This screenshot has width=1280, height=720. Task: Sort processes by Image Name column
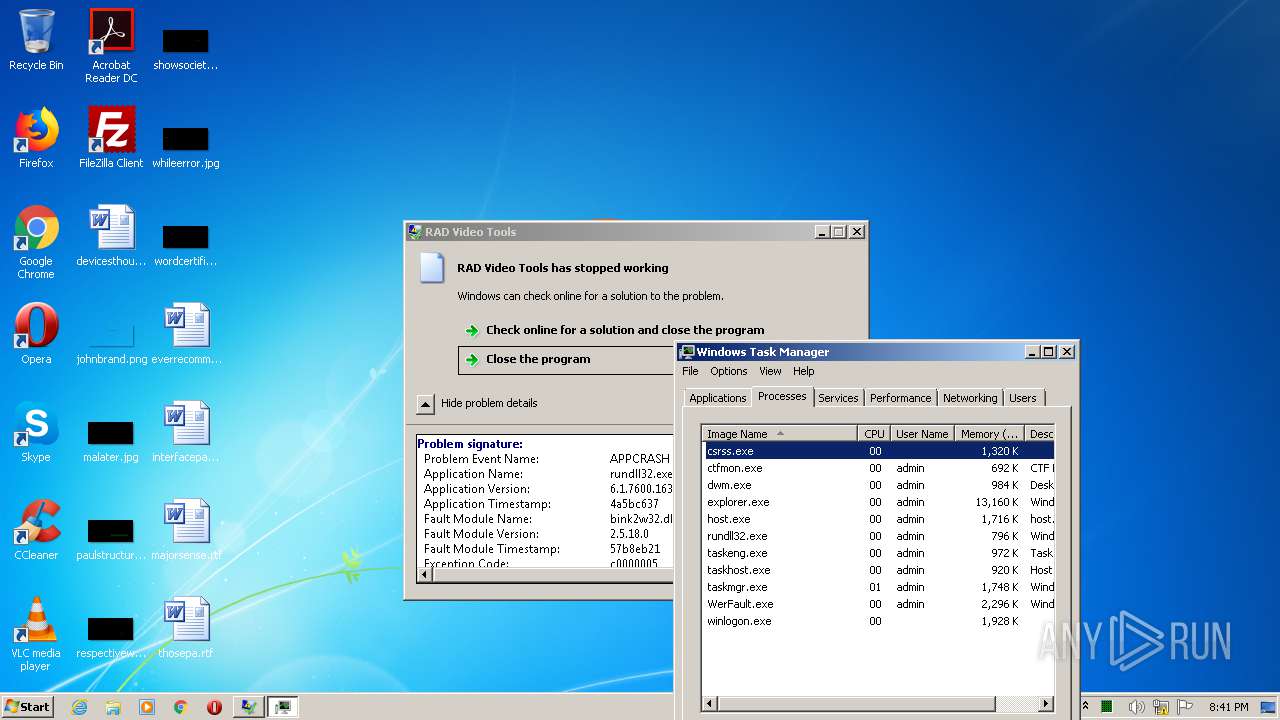[x=780, y=434]
